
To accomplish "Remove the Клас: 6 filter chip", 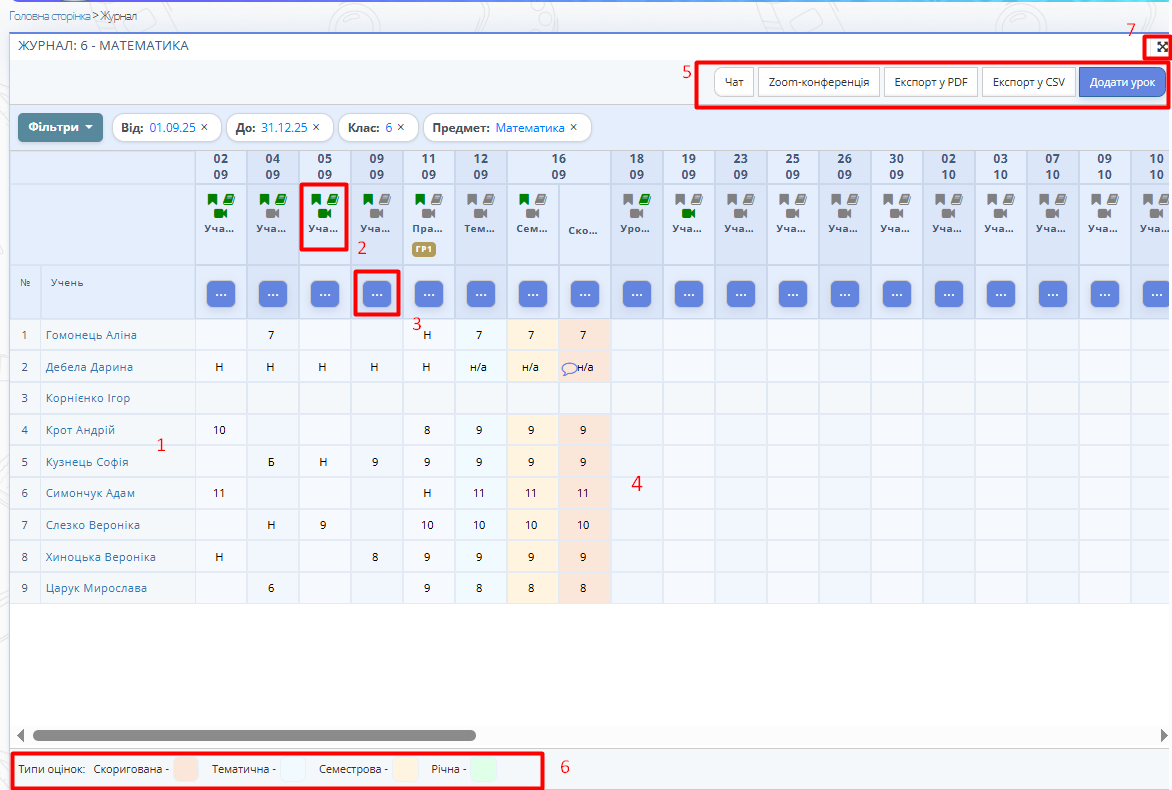I will click(x=402, y=128).
